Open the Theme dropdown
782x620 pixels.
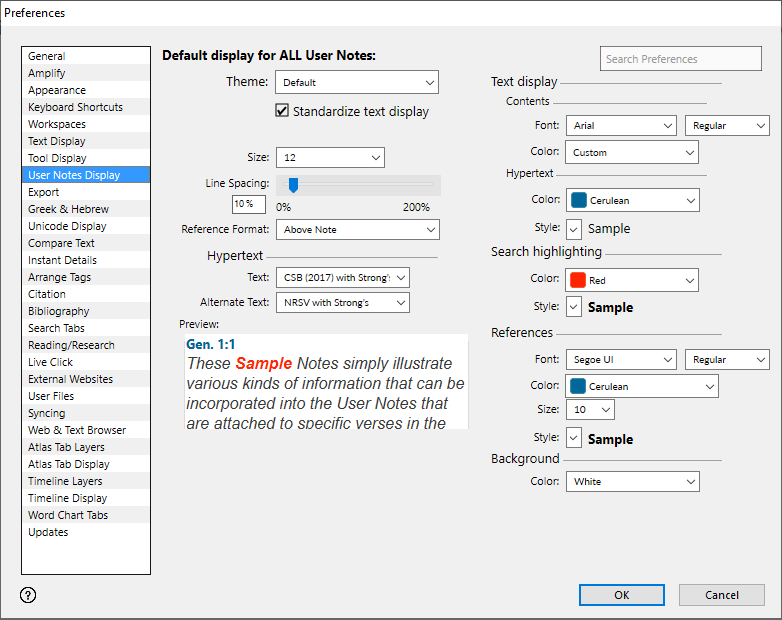click(x=357, y=82)
